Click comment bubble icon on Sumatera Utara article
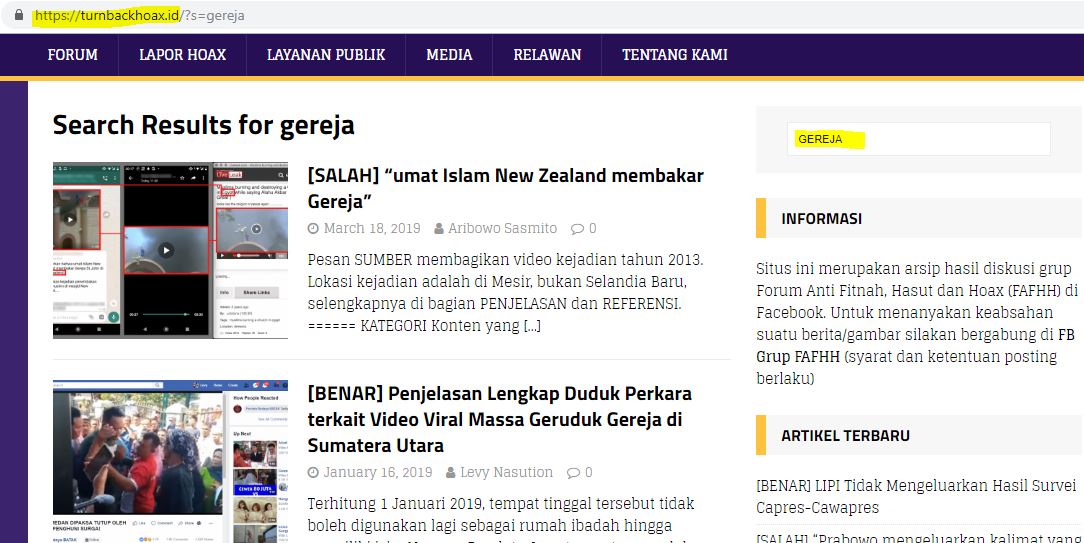The width and height of the screenshot is (1084, 543). (573, 473)
